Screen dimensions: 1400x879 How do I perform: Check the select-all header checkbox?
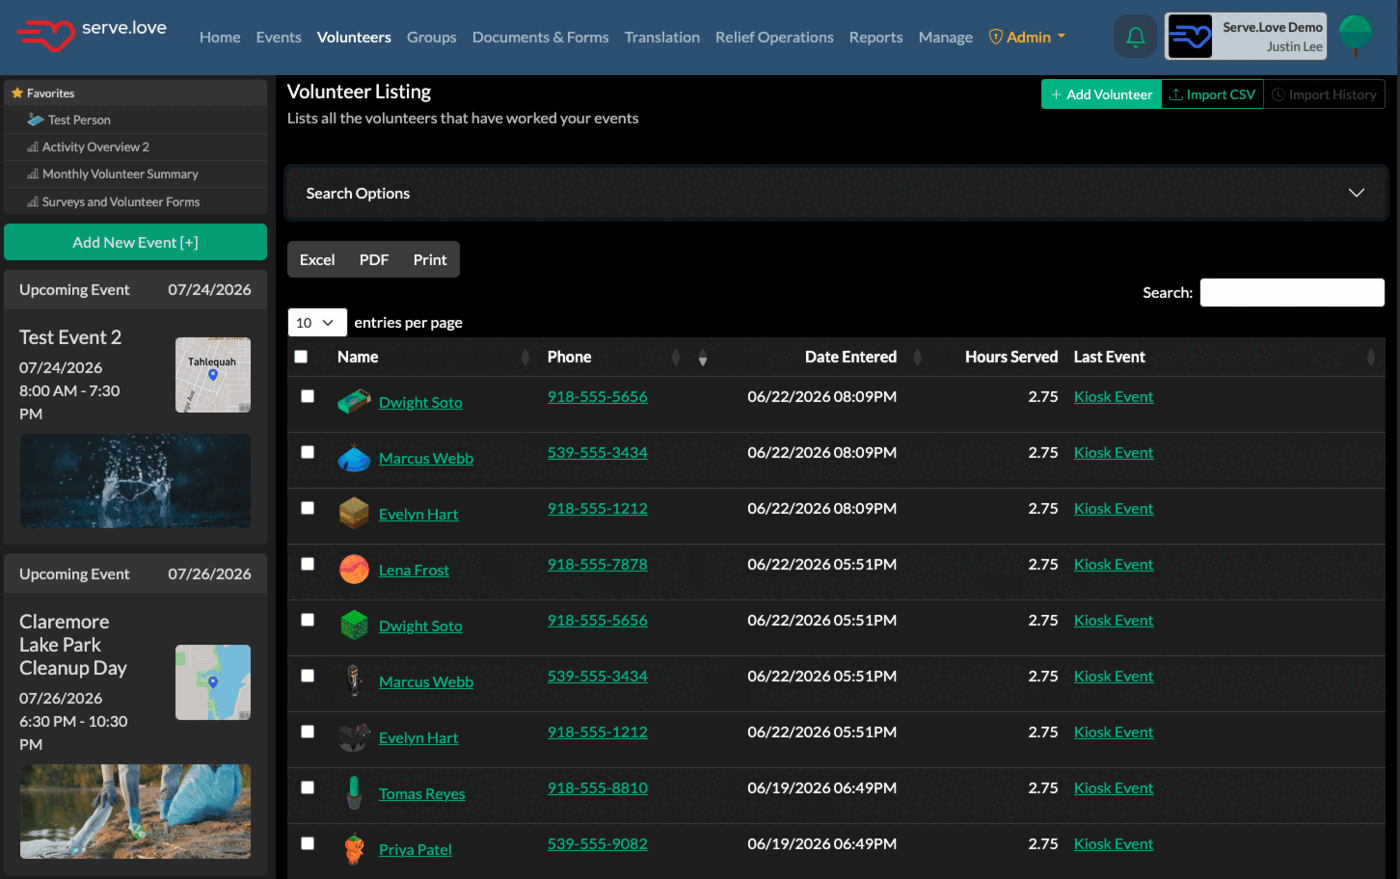coord(301,357)
